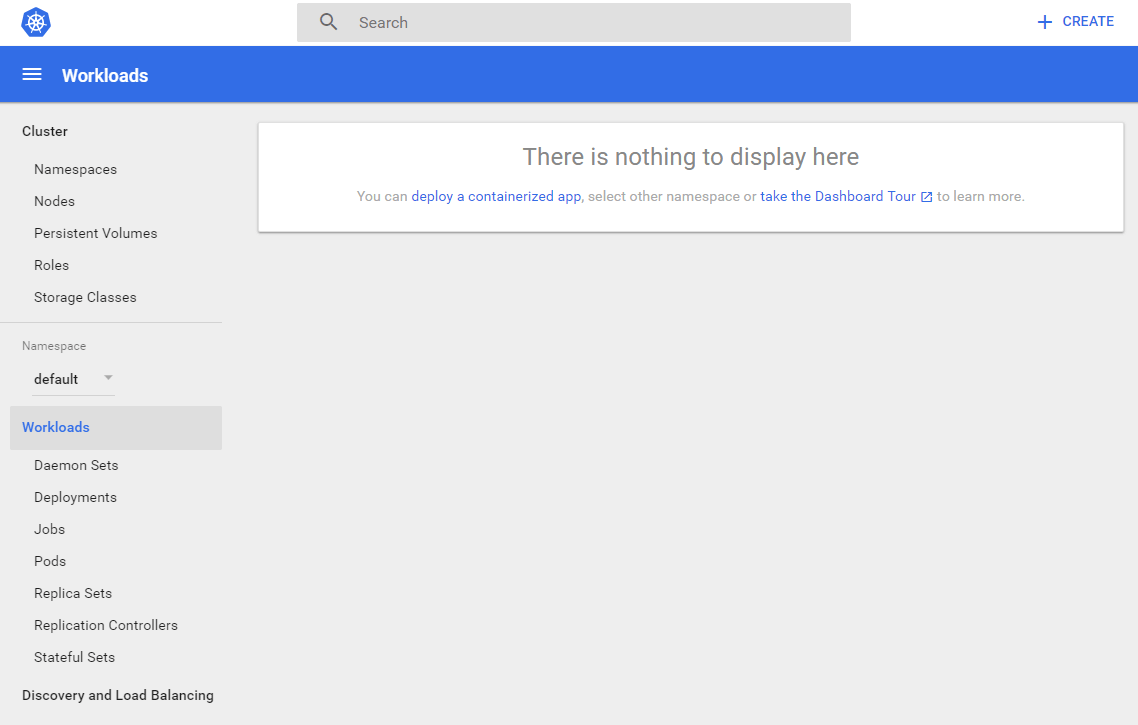This screenshot has width=1138, height=725.
Task: Go to Nodes page
Action: 54,201
